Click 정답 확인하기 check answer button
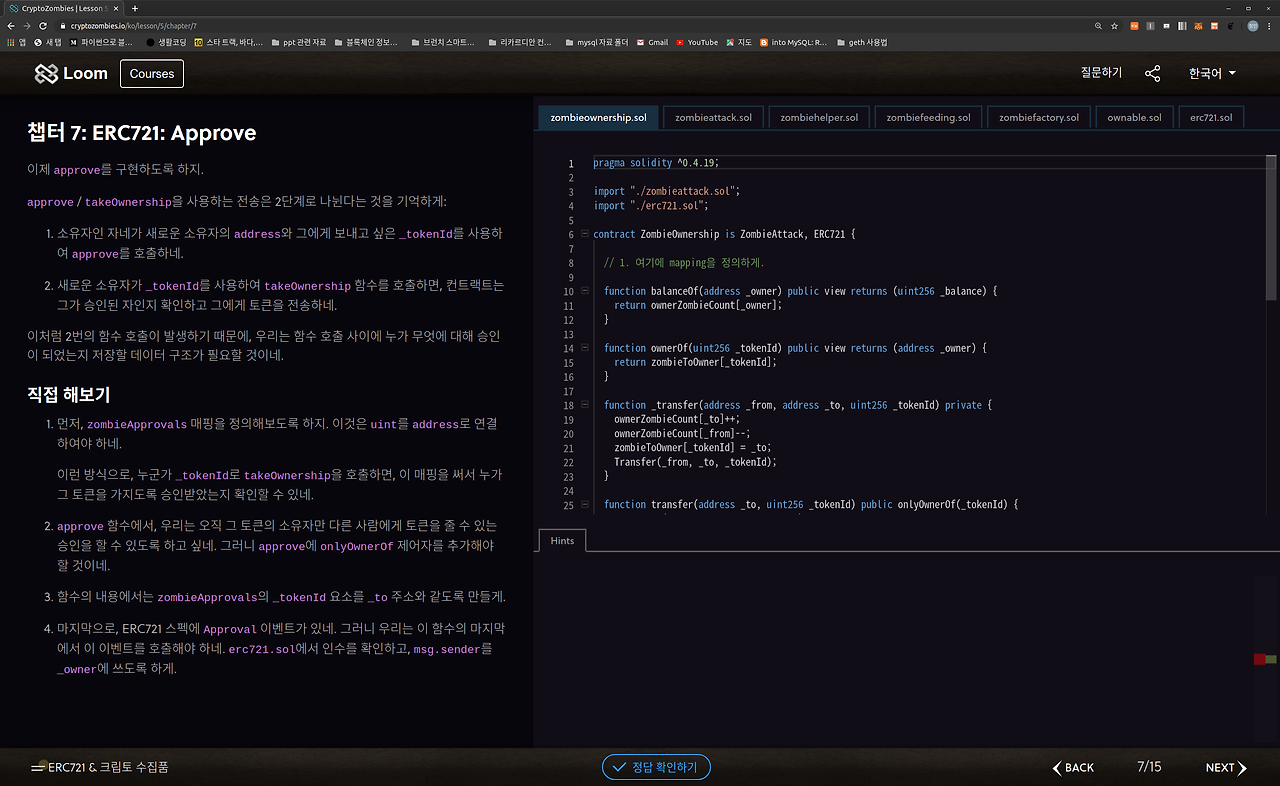1280x786 pixels. (x=656, y=767)
